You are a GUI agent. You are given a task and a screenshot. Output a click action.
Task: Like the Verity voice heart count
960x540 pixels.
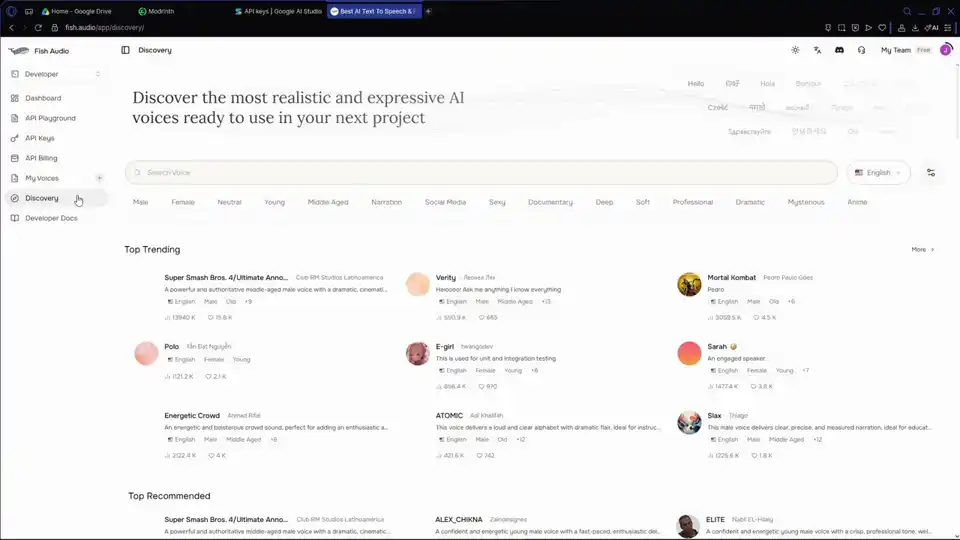click(488, 318)
